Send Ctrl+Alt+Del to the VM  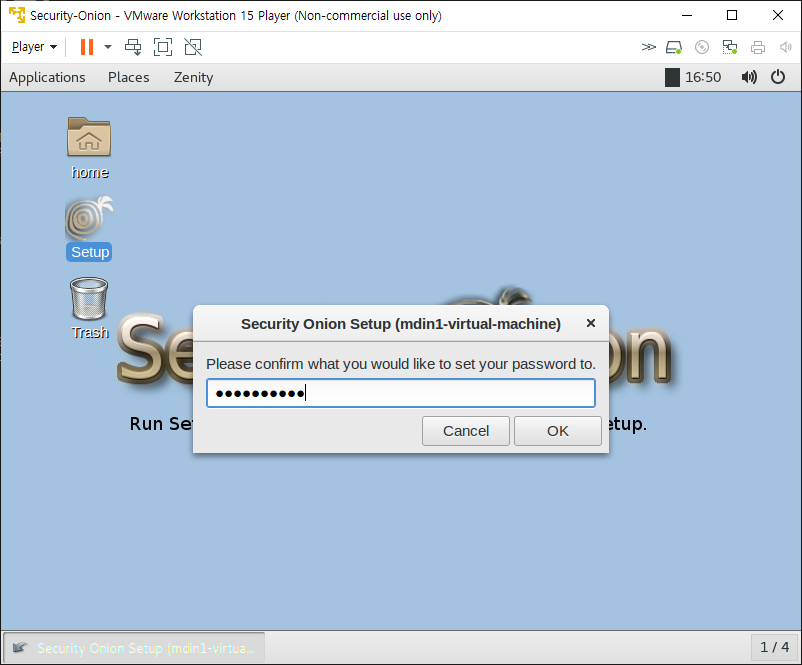point(133,47)
